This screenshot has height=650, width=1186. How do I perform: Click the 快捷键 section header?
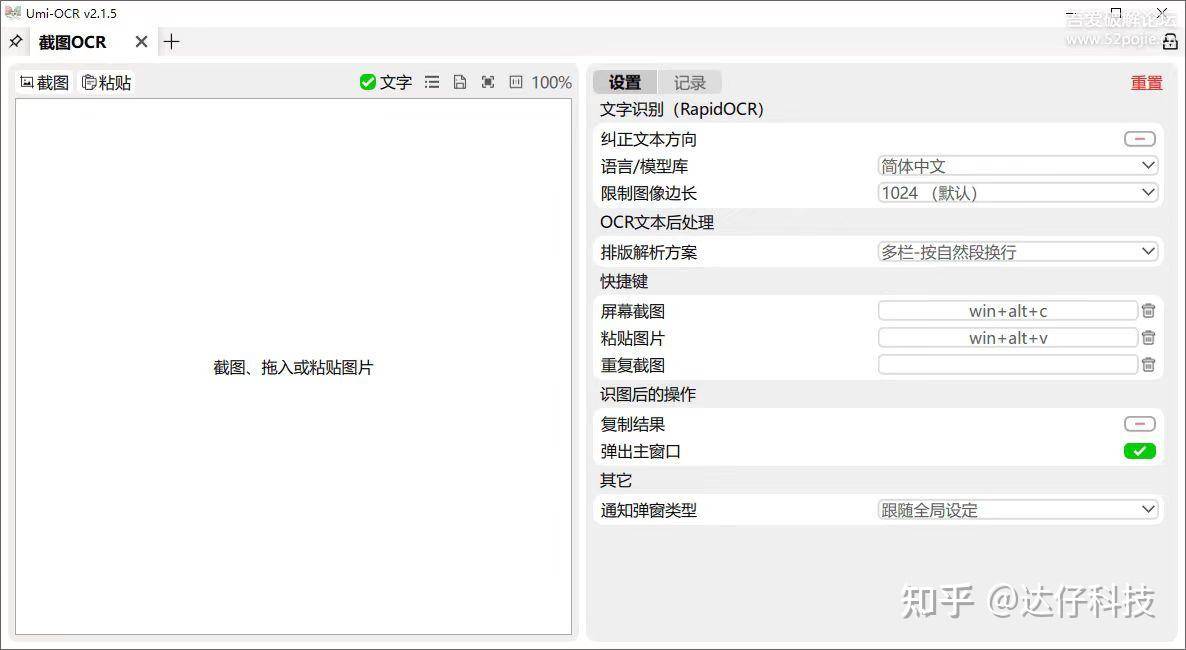(624, 281)
